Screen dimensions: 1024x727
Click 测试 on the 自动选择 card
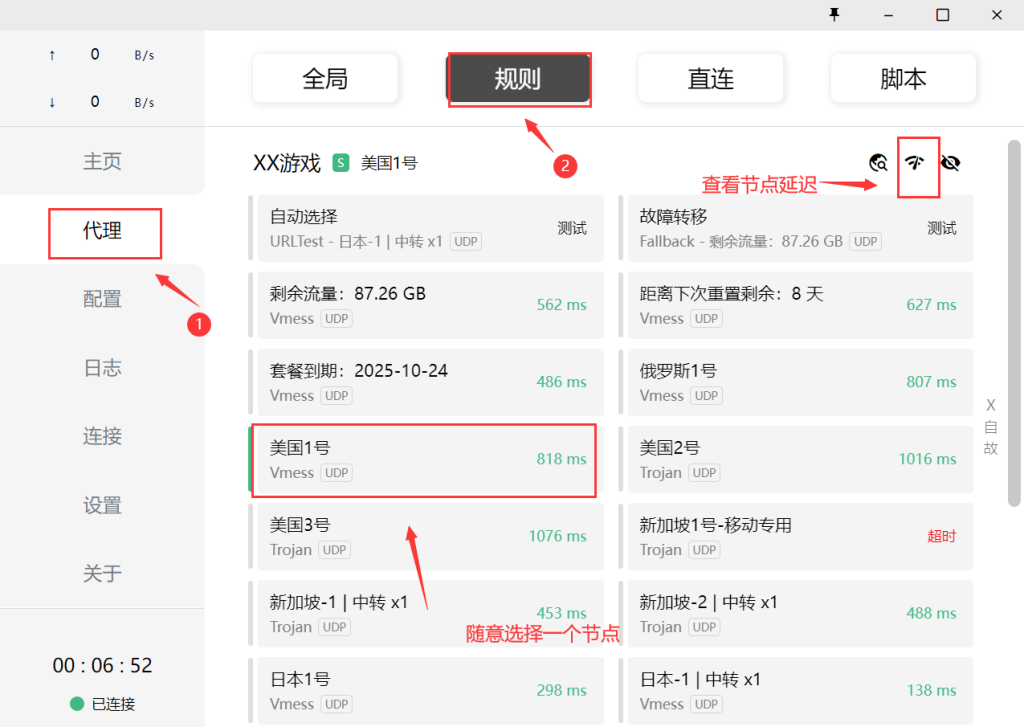(571, 228)
